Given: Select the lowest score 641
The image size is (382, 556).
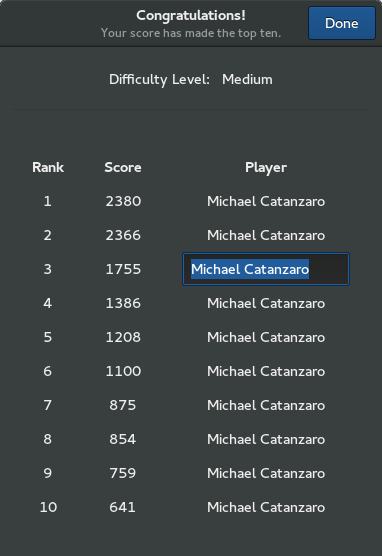Looking at the screenshot, I should pos(123,507).
